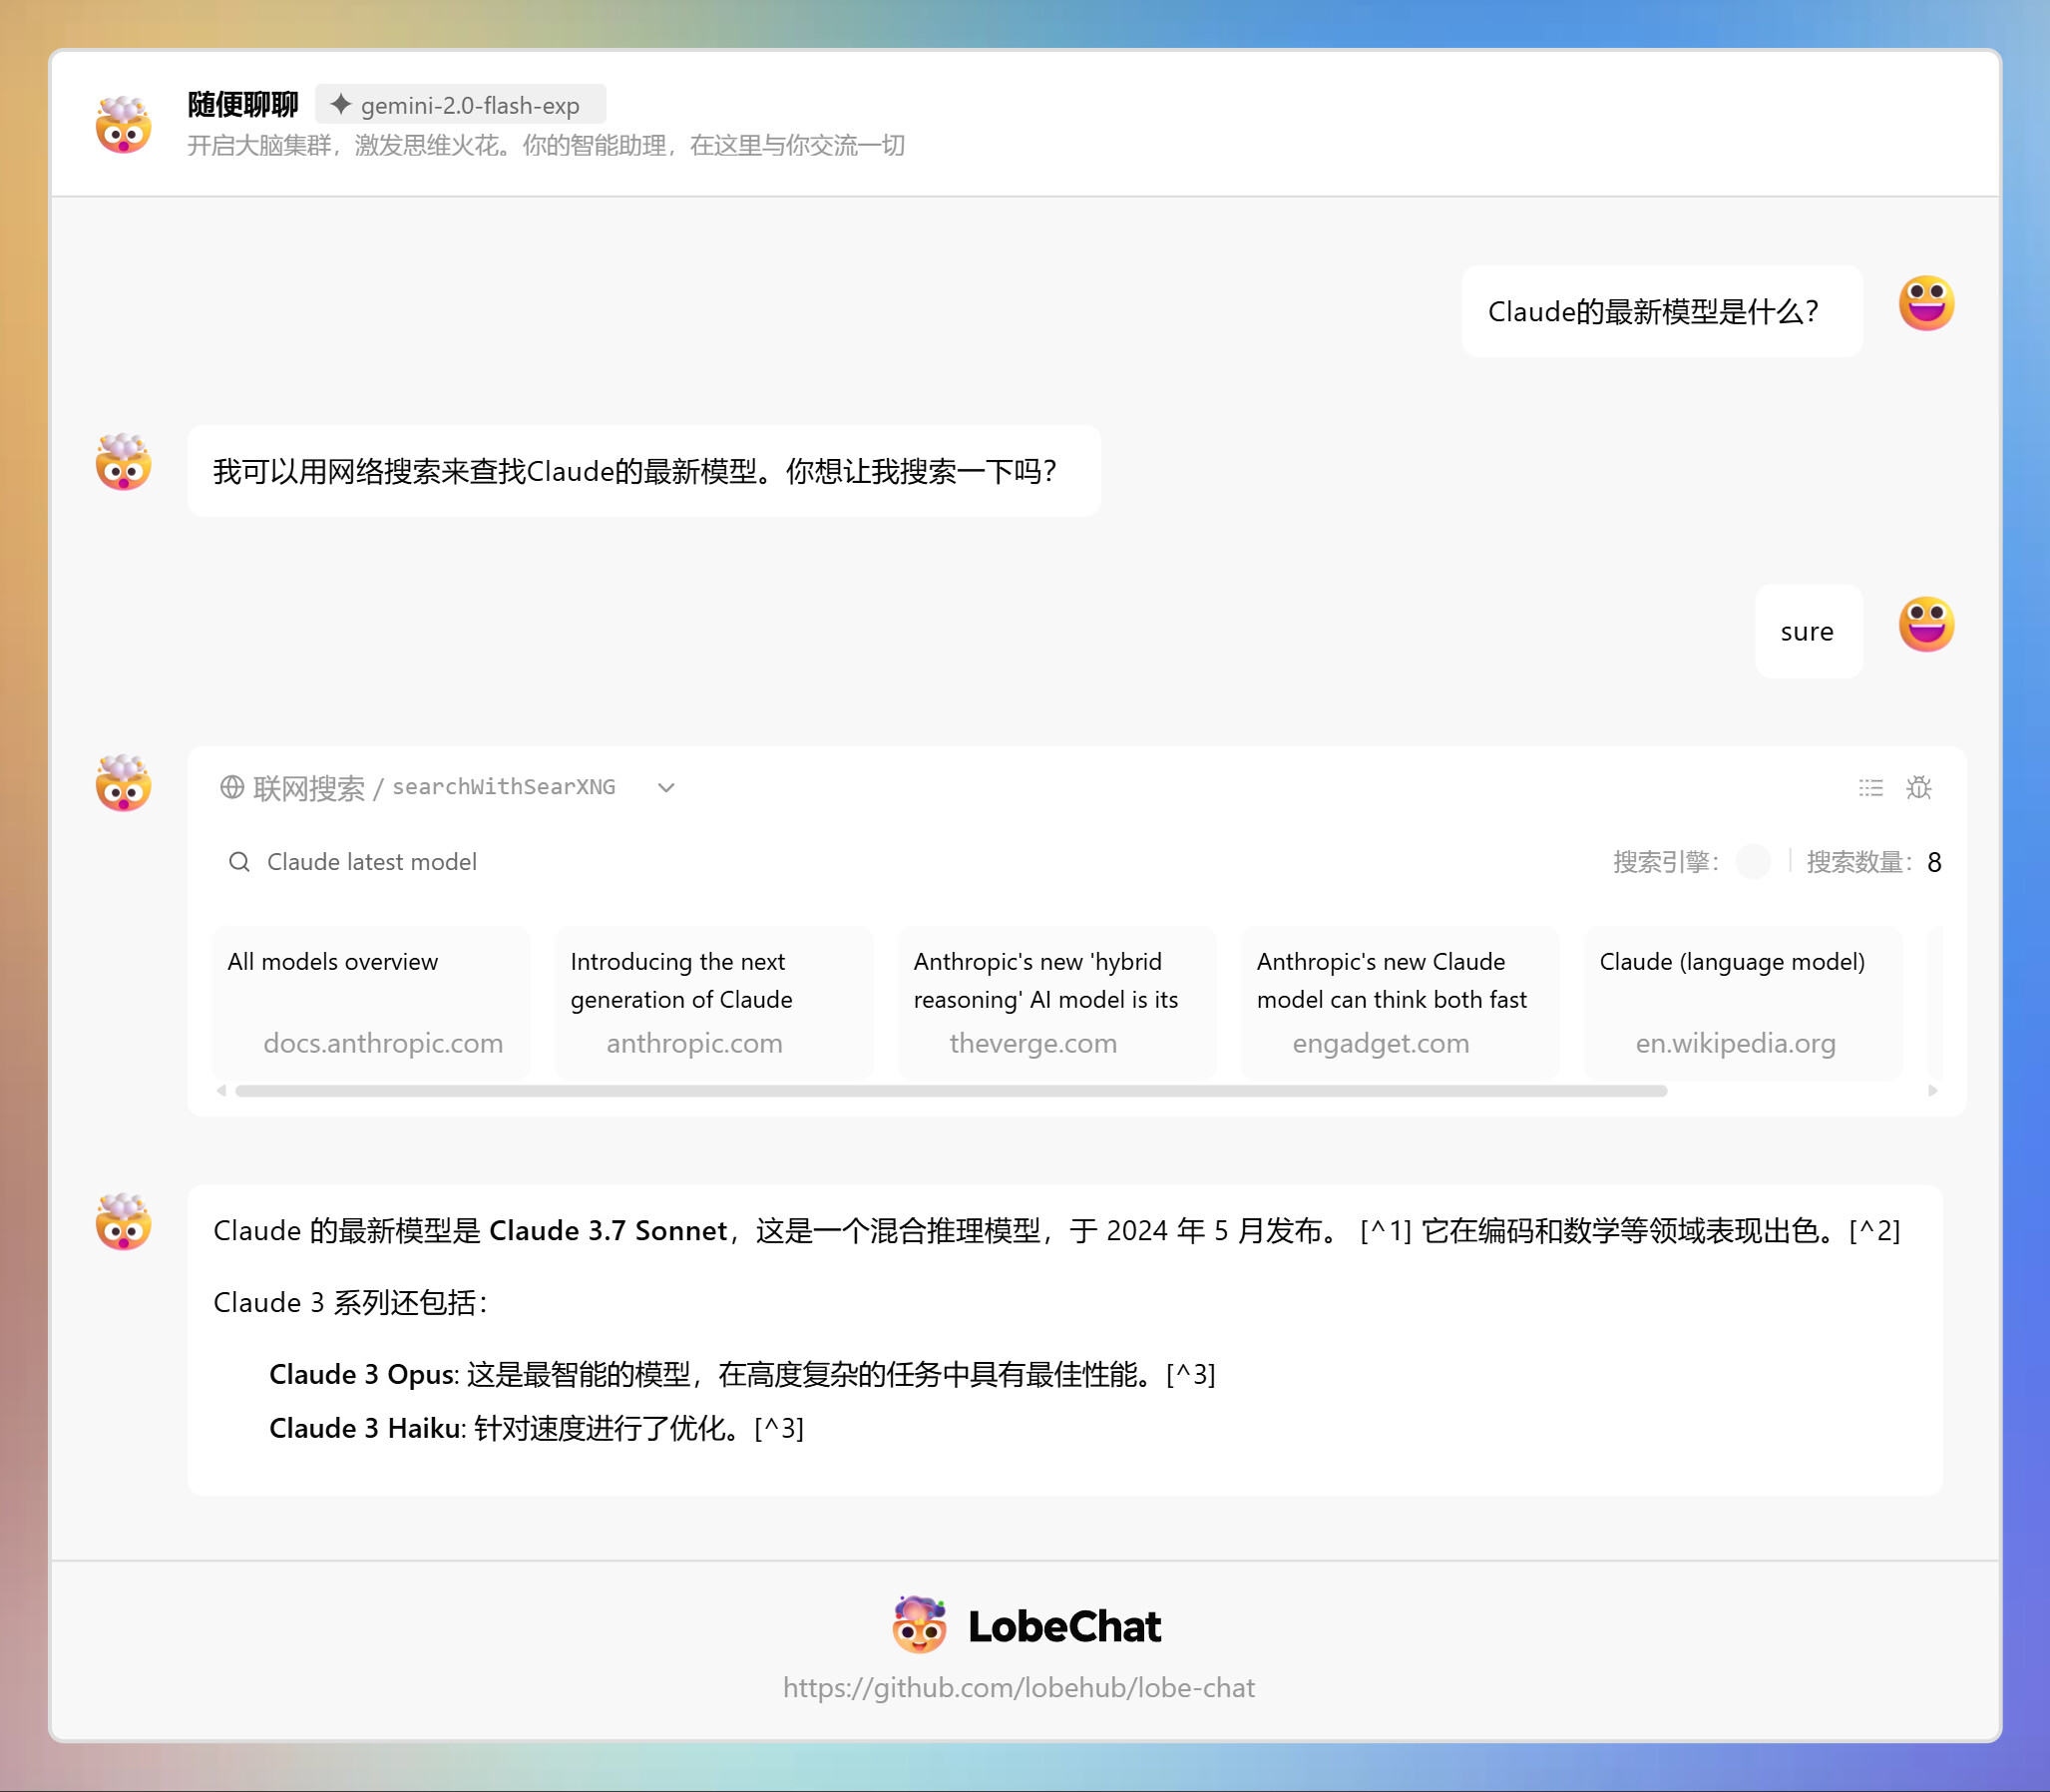Open the Claude (language model) Wikipedia card
This screenshot has width=2050, height=1792.
[x=1743, y=1002]
